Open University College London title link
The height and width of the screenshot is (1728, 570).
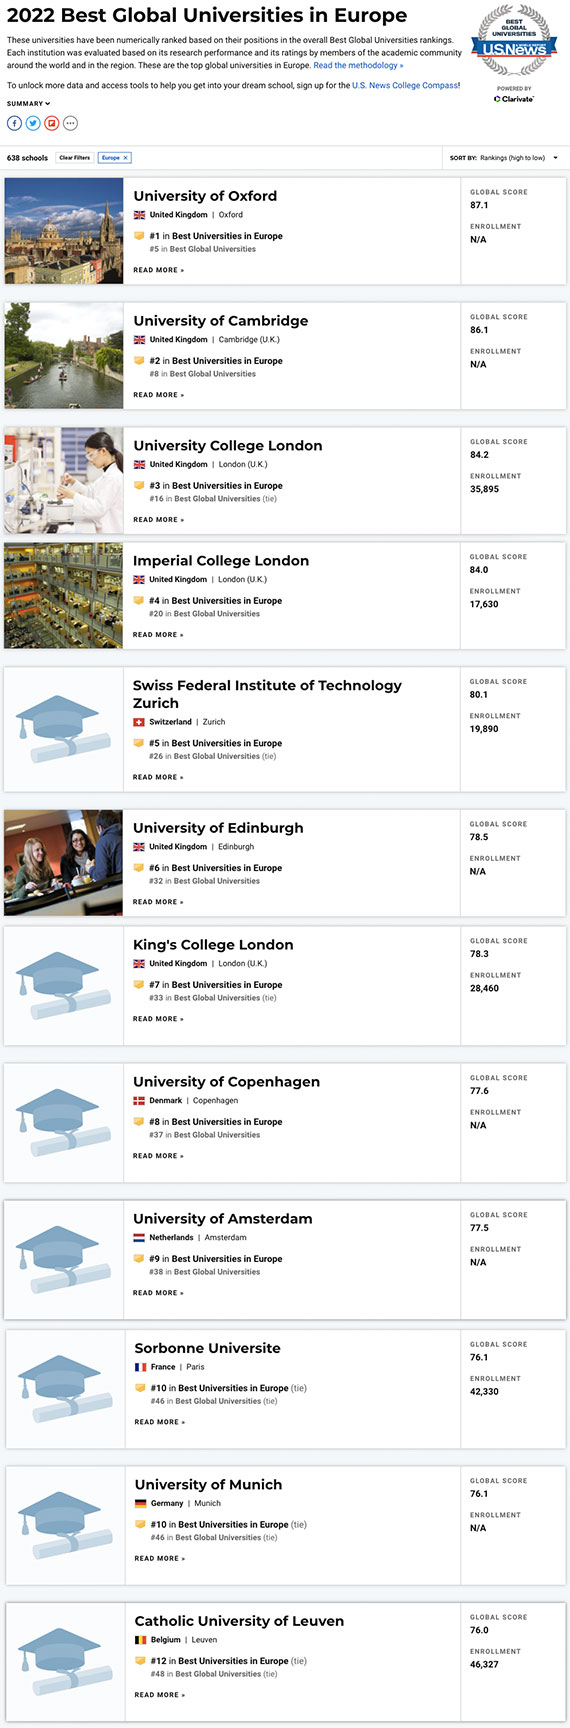point(228,446)
